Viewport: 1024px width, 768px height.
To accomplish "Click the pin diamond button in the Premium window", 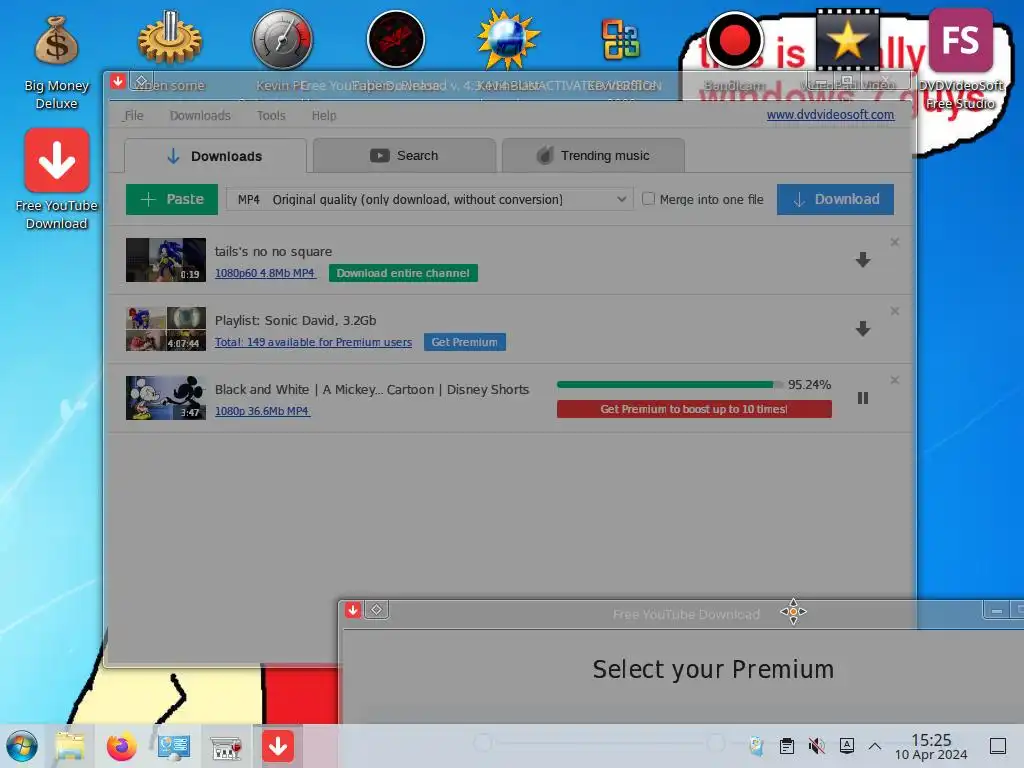I will pyautogui.click(x=376, y=610).
